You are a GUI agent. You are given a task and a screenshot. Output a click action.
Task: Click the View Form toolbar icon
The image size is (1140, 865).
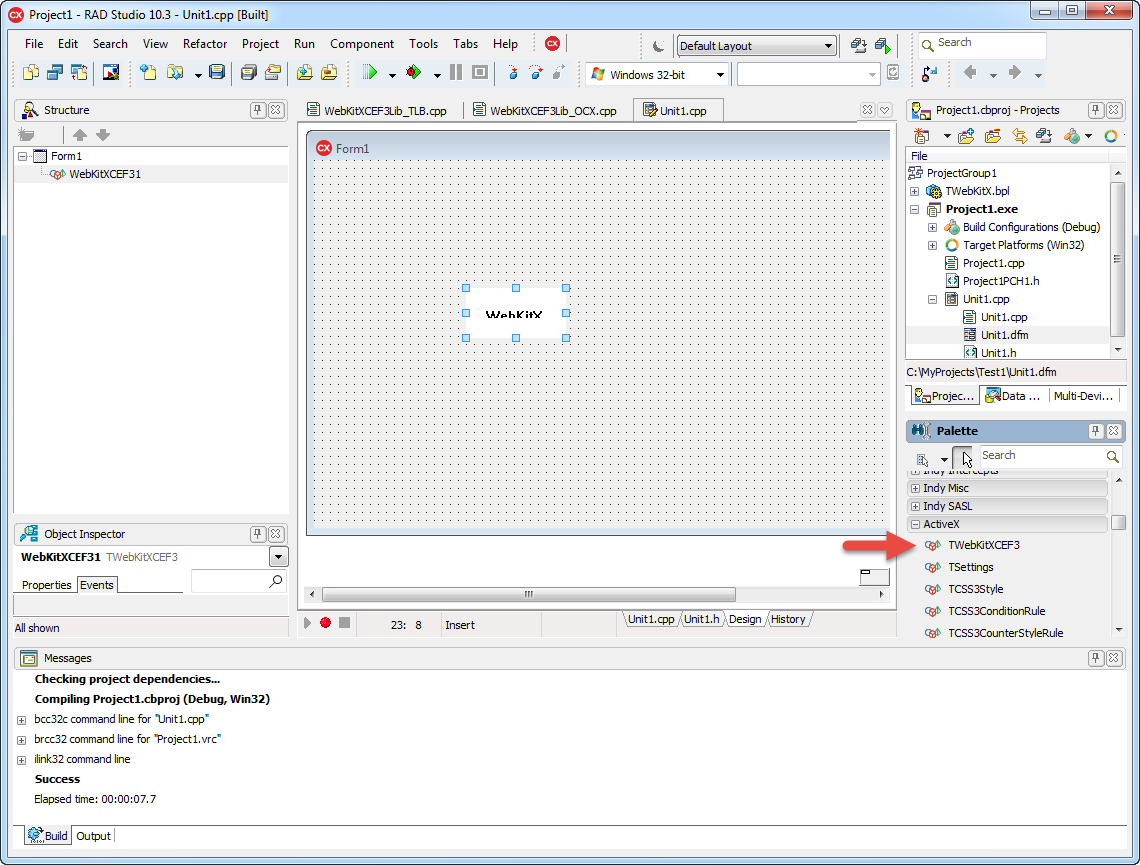pos(55,72)
